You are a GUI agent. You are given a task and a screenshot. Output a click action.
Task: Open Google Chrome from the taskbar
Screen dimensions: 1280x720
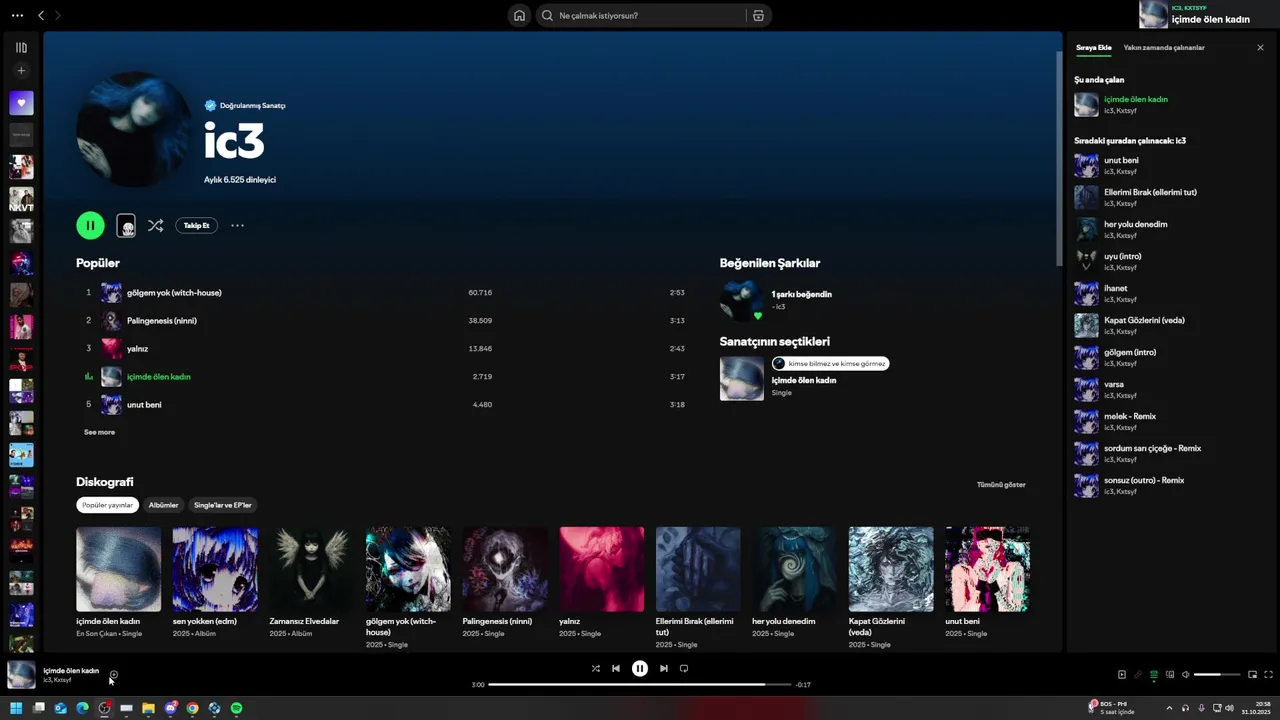tap(192, 708)
